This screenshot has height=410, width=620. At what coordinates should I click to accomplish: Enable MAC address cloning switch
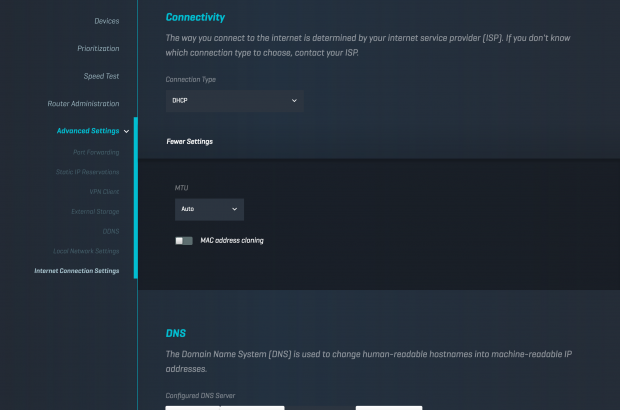pos(183,240)
